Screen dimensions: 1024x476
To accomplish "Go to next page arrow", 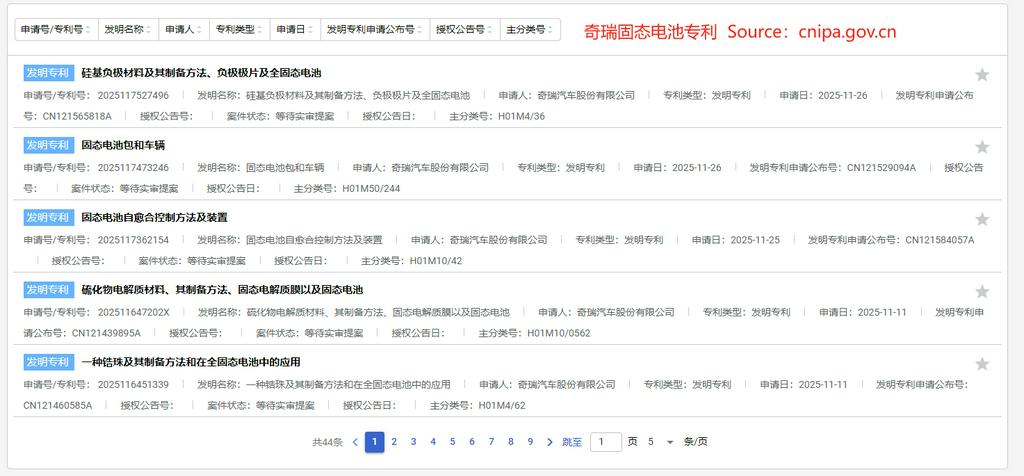I will point(549,442).
